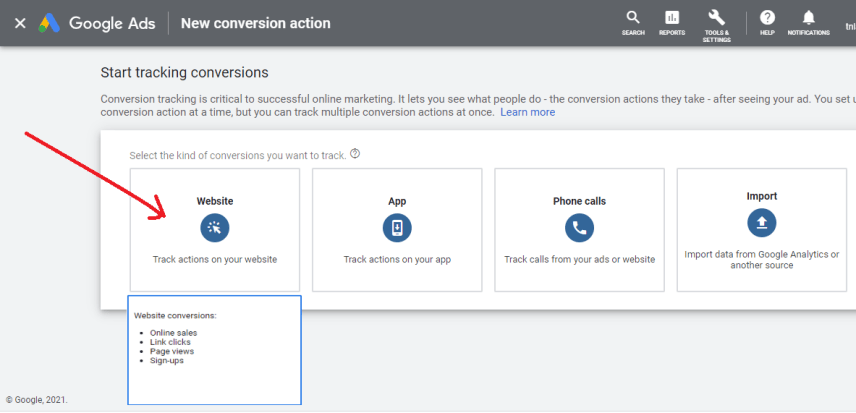Follow the Learn more link
The height and width of the screenshot is (413, 856).
pyautogui.click(x=527, y=113)
